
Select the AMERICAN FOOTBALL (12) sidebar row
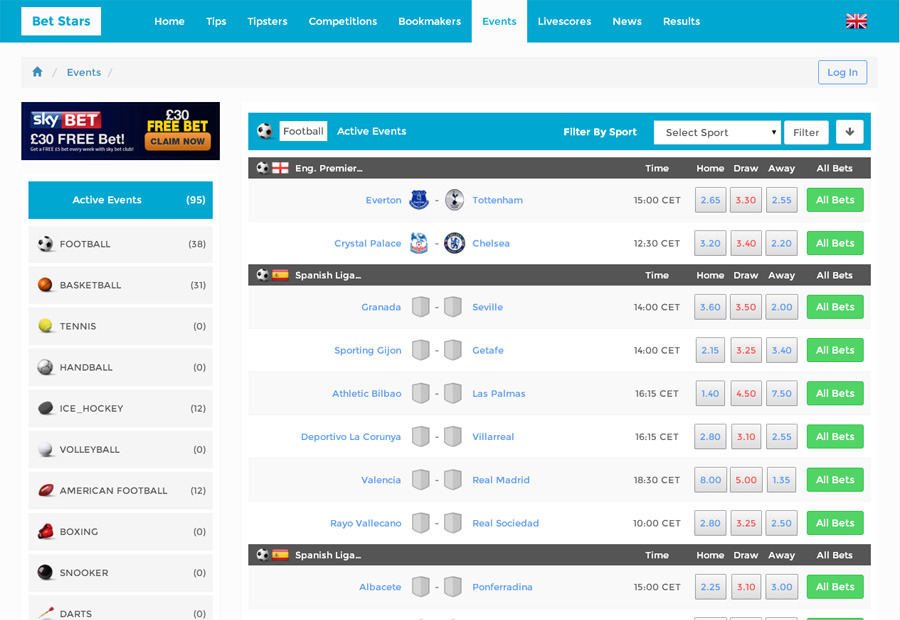pos(121,490)
